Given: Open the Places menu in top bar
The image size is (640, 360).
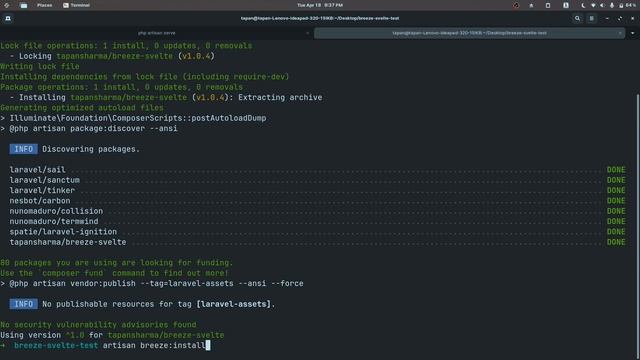Looking at the screenshot, I should [x=44, y=5].
